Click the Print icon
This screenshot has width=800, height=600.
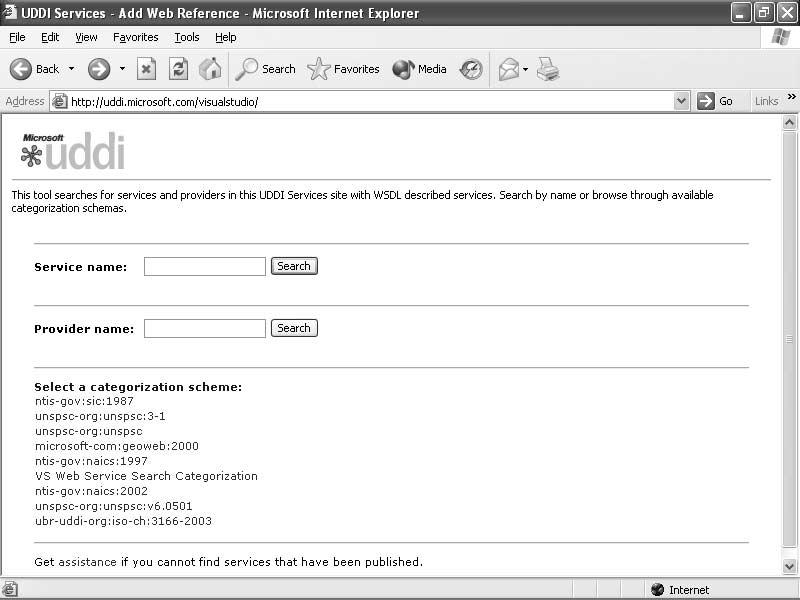click(x=548, y=69)
